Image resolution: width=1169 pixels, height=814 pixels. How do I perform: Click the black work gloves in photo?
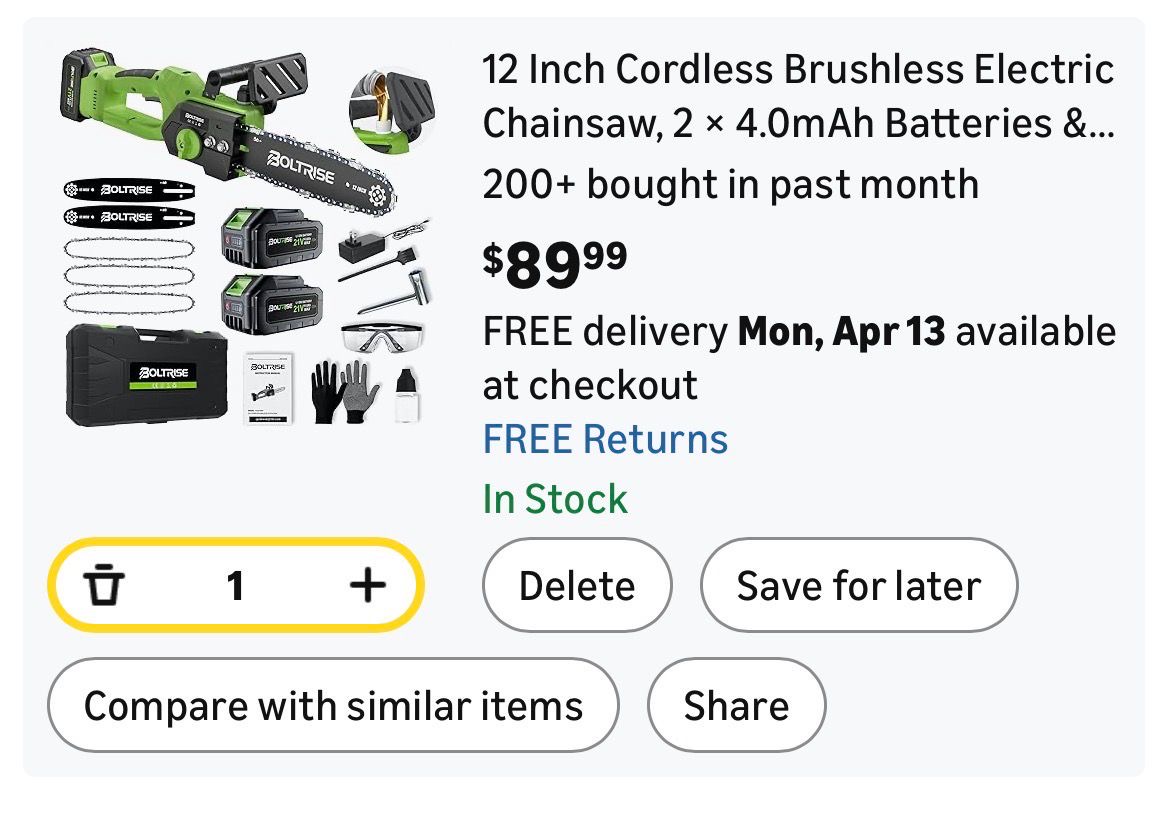pos(340,392)
